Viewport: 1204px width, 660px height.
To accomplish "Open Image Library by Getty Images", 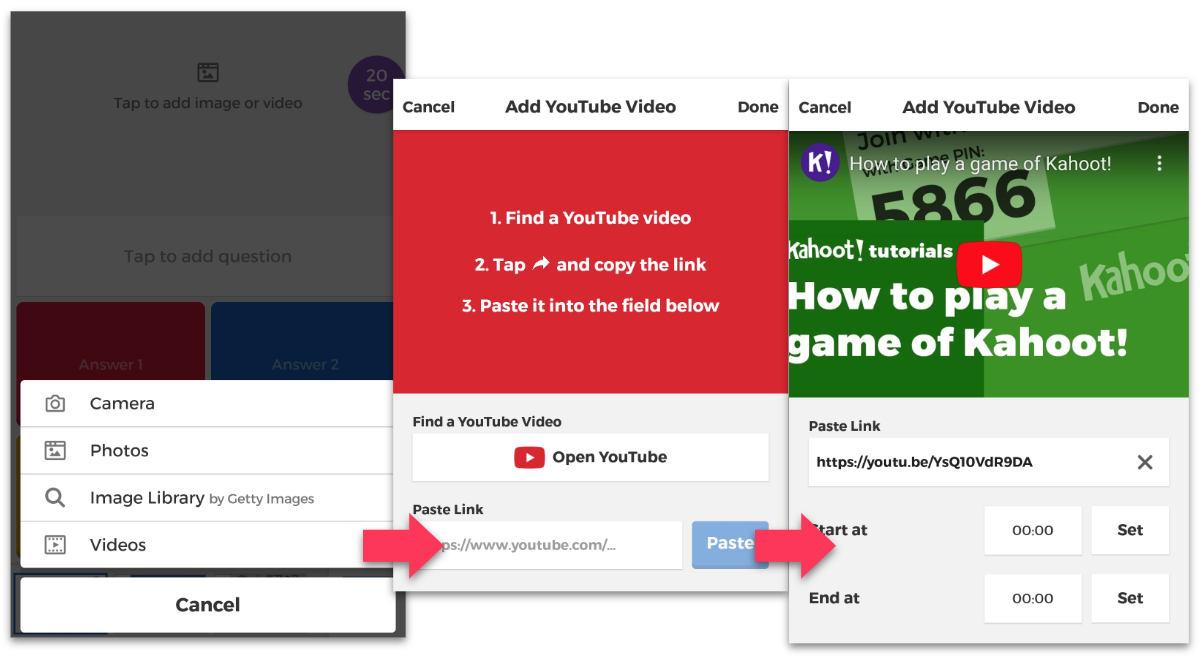I will [200, 498].
